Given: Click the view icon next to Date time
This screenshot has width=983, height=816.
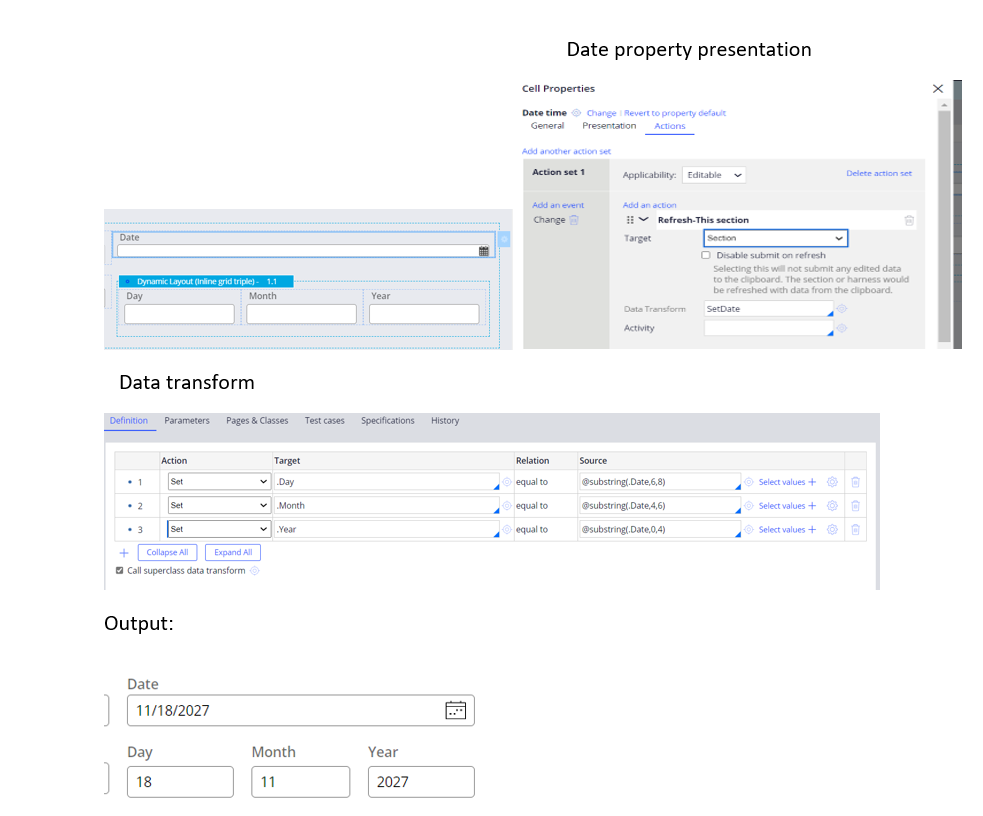Looking at the screenshot, I should (576, 113).
